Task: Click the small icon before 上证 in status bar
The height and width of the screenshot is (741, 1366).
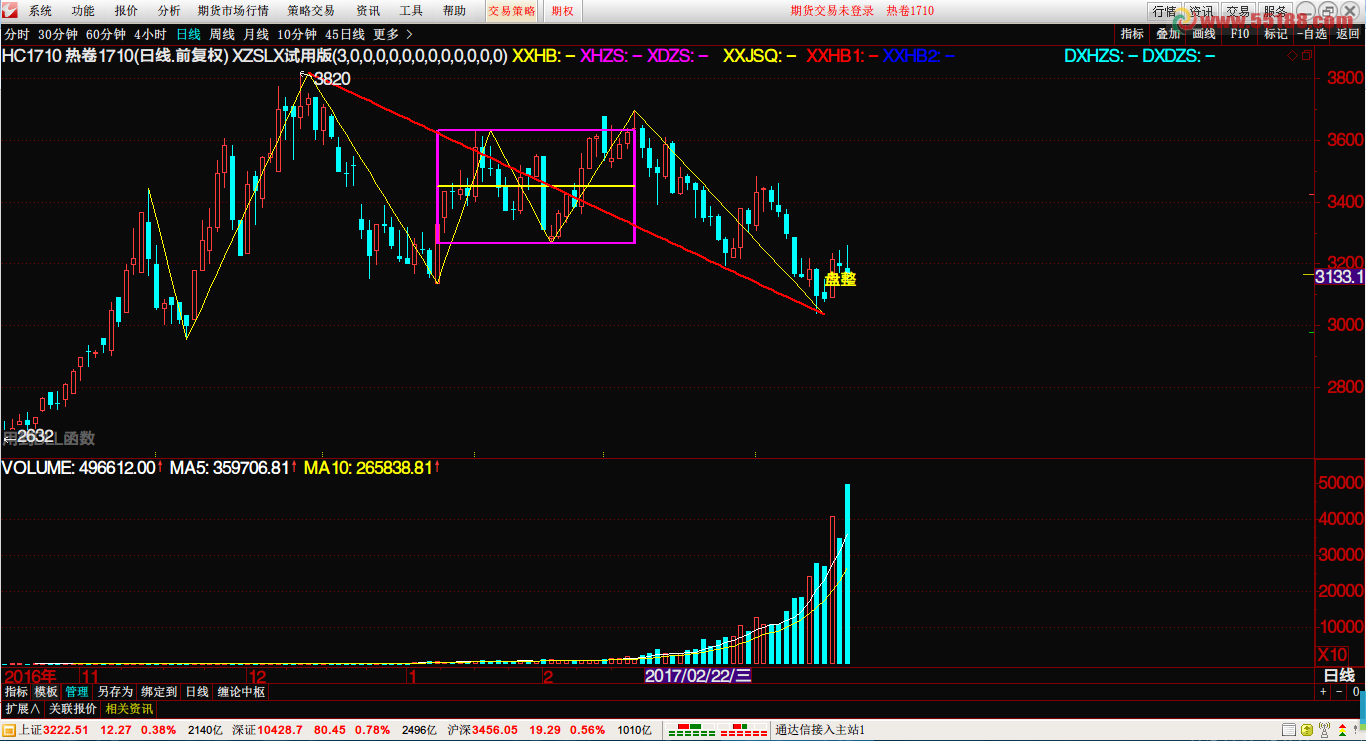Action: tap(9, 730)
